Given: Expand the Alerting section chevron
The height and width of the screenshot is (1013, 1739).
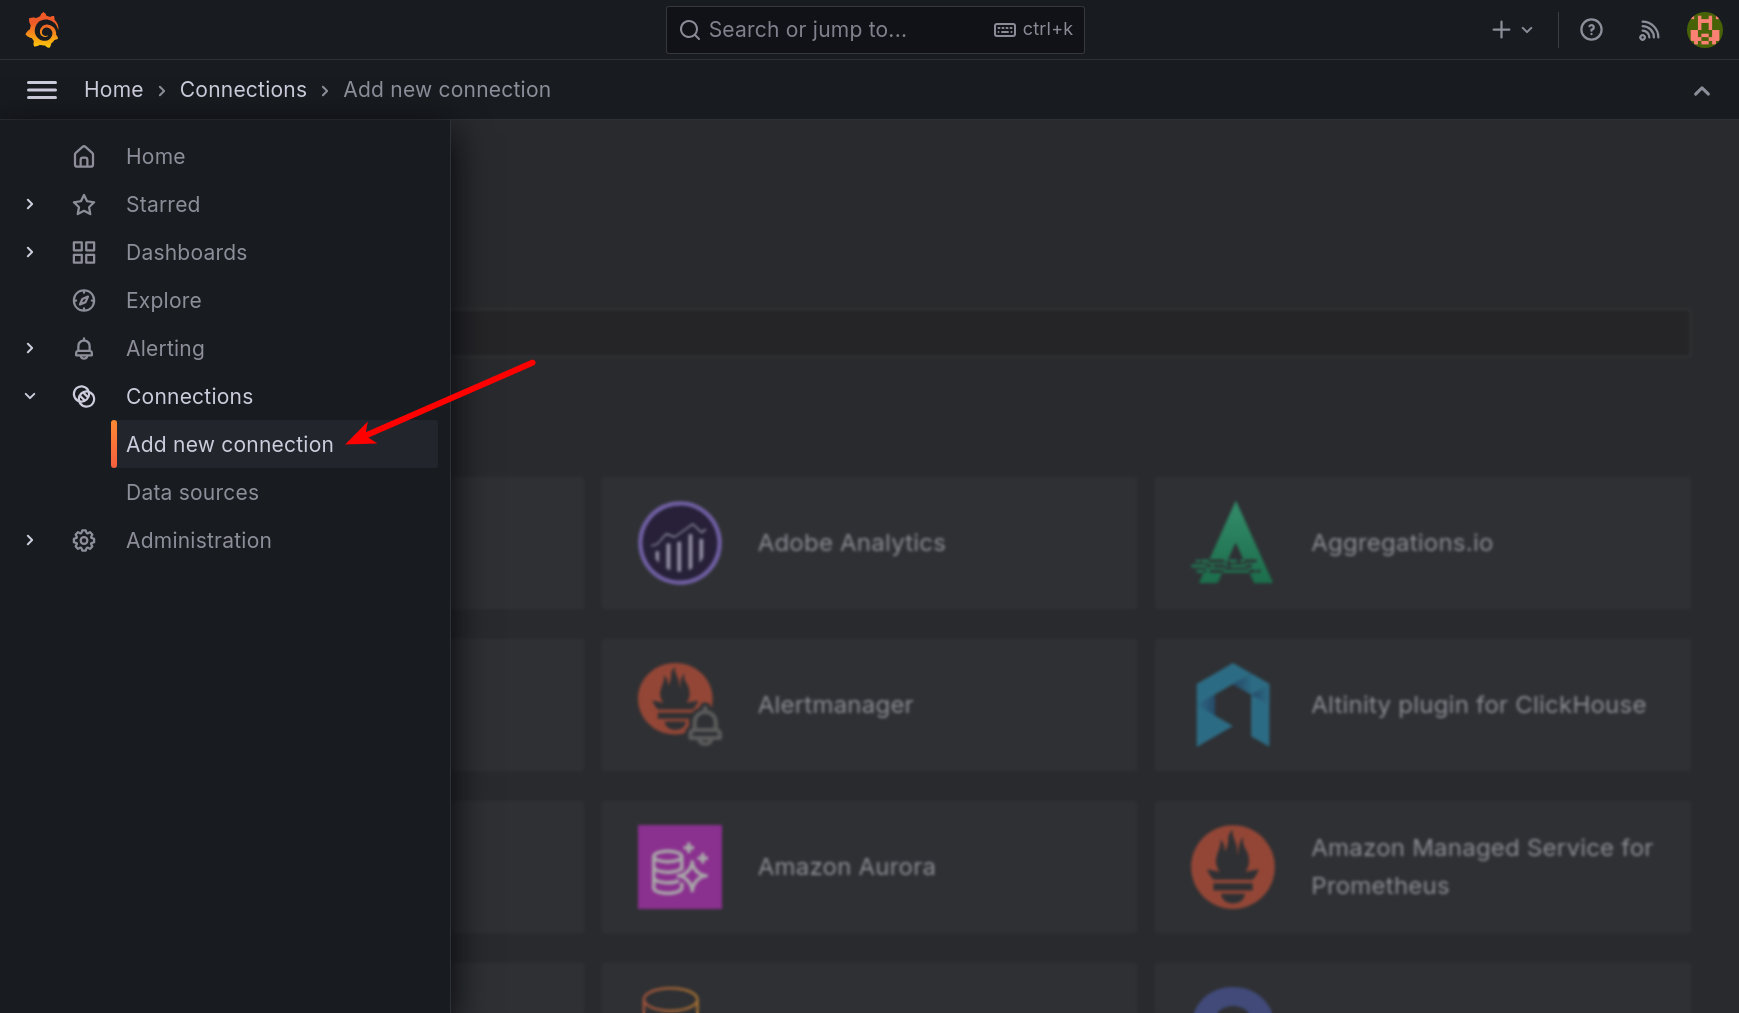Looking at the screenshot, I should pos(30,348).
